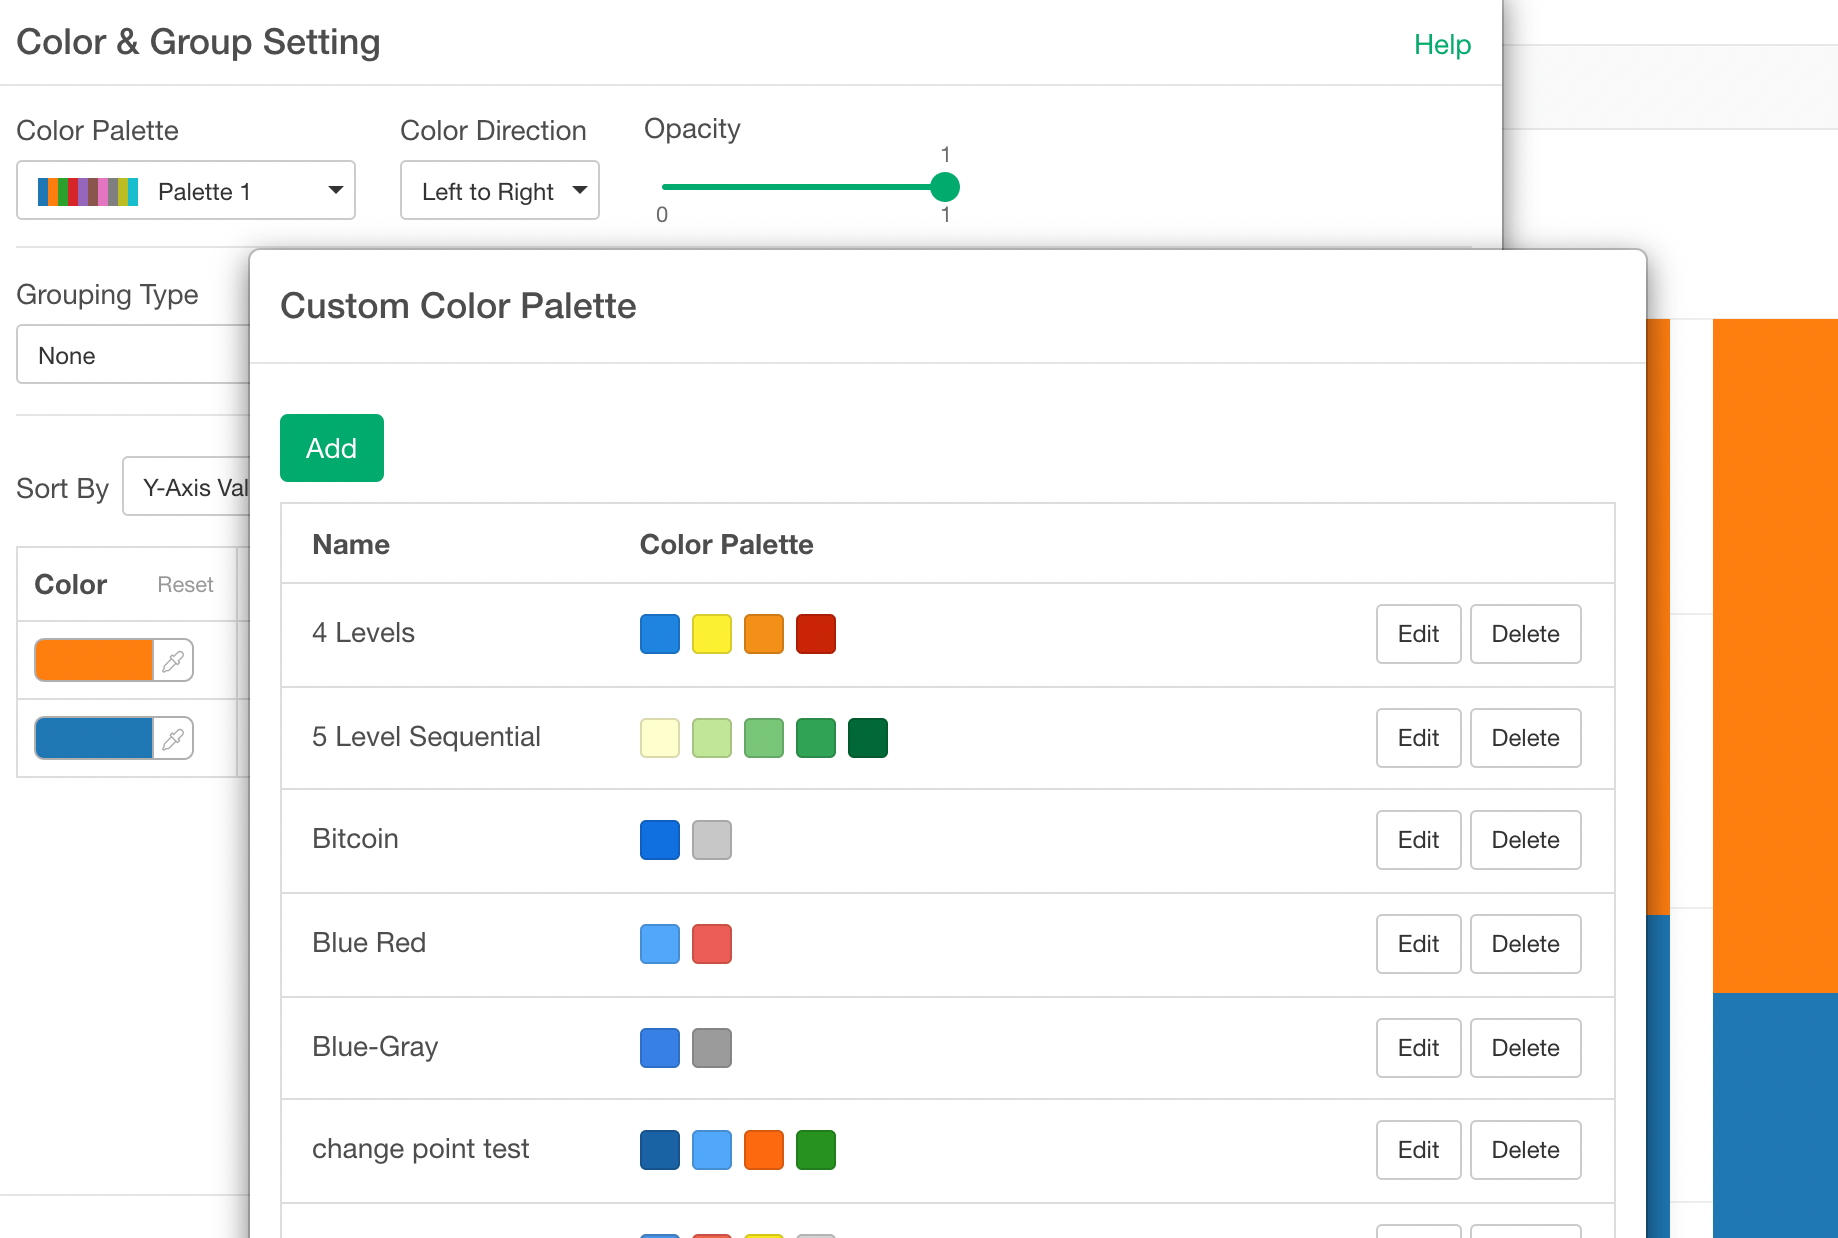Delete the Blue-Gray palette
Viewport: 1838px width, 1238px height.
point(1526,1048)
